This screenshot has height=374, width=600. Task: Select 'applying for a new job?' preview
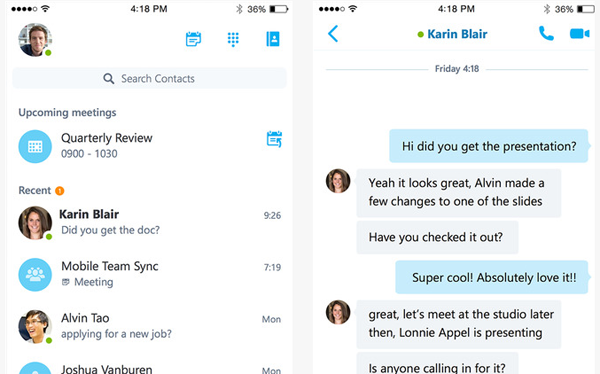[116, 334]
